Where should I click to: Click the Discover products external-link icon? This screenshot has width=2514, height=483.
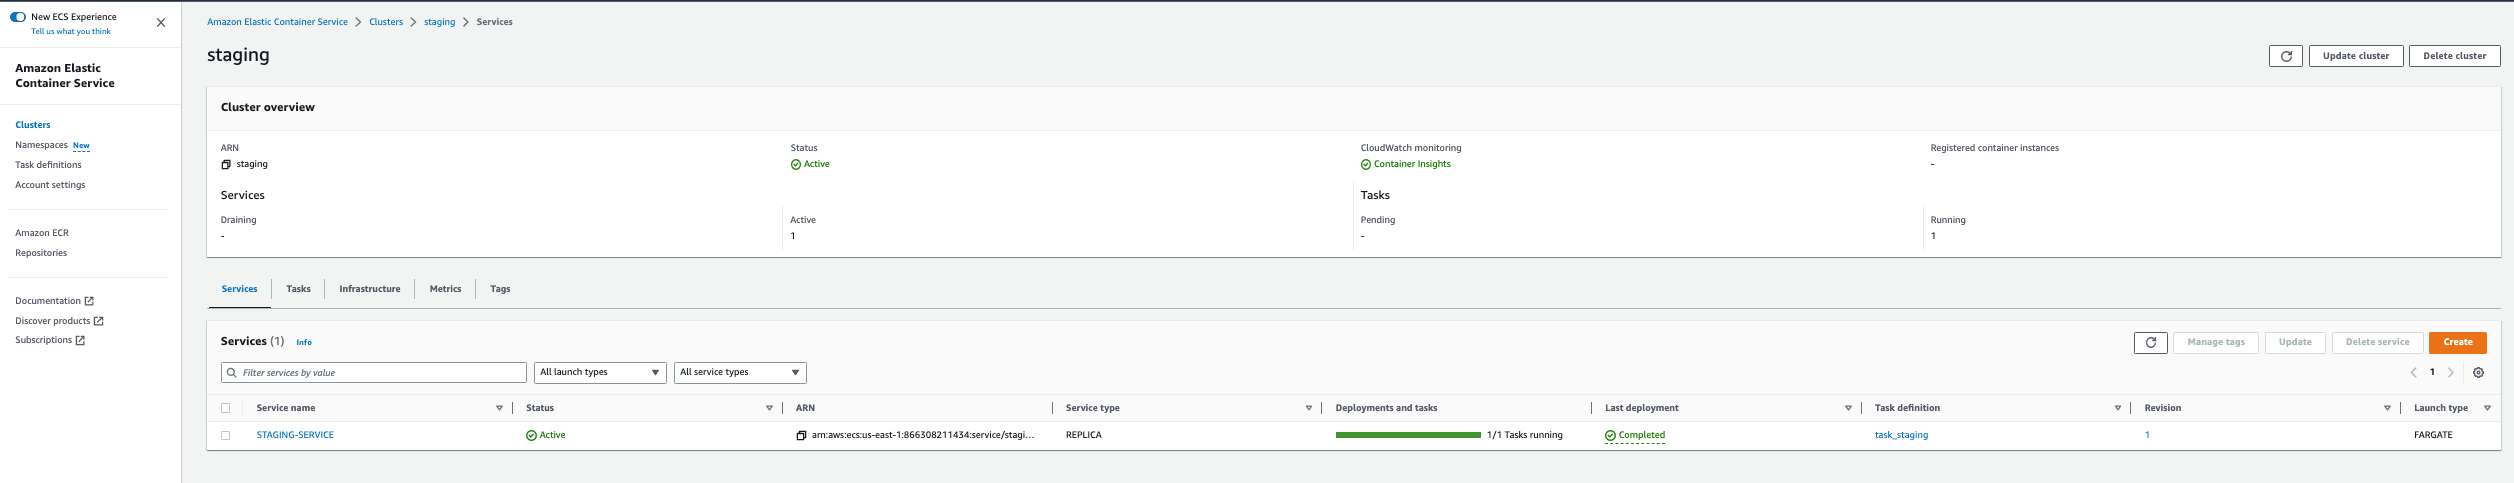tap(99, 321)
